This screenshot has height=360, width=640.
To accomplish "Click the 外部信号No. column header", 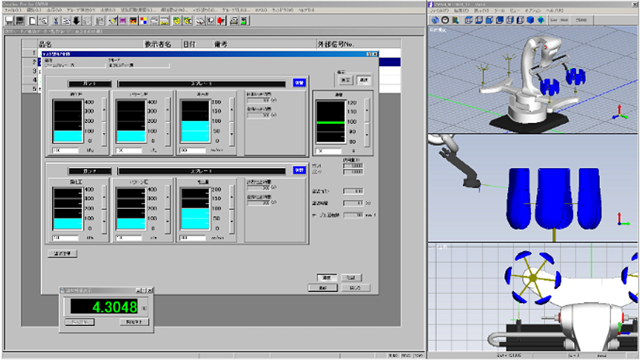I will (x=358, y=44).
